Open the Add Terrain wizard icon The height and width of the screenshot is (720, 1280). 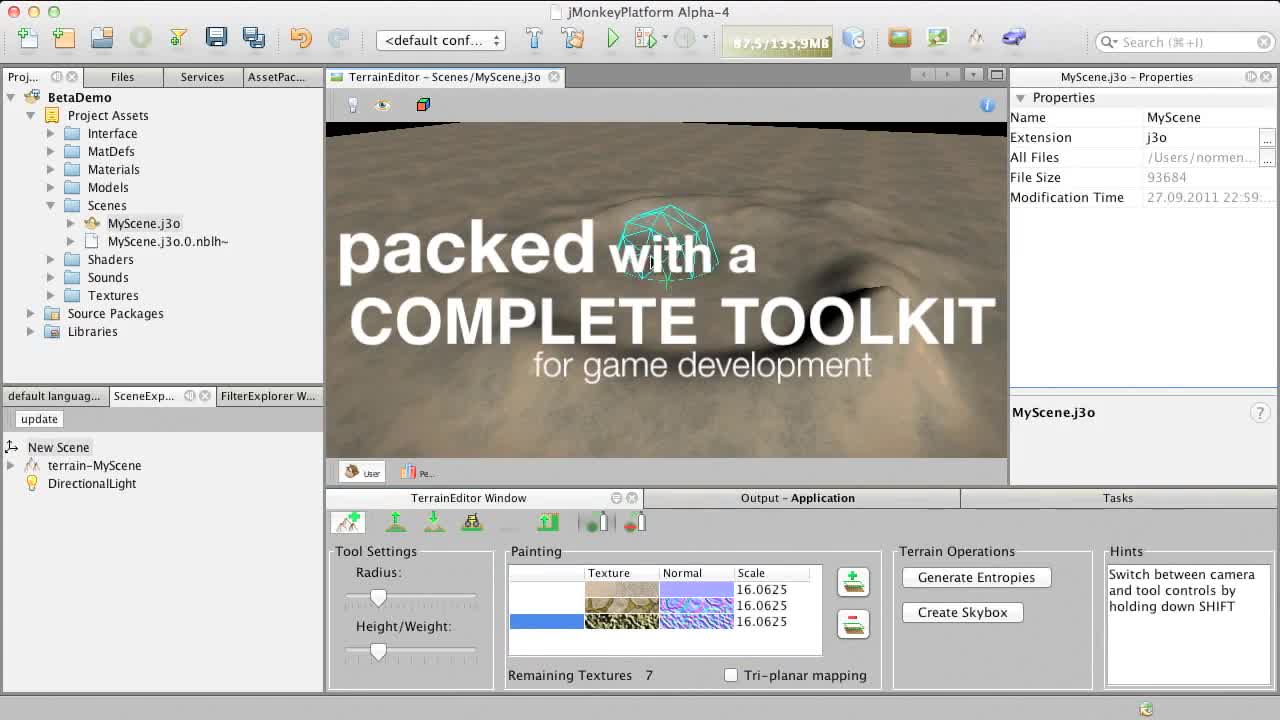[x=347, y=521]
